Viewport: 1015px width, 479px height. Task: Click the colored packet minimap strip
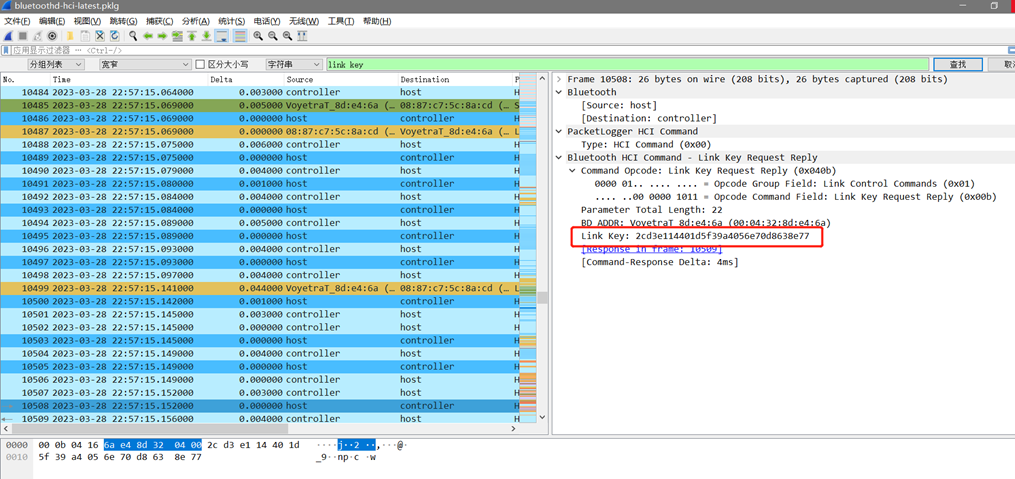(x=528, y=249)
